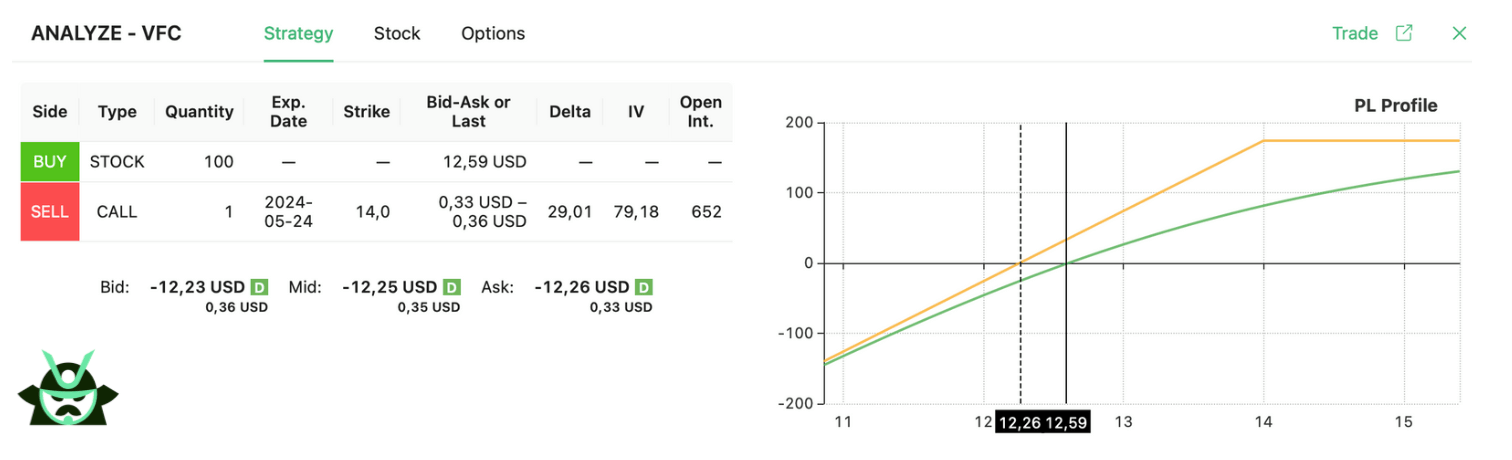This screenshot has width=1512, height=460.
Task: Toggle the red SELL side button
Action: tap(50, 212)
